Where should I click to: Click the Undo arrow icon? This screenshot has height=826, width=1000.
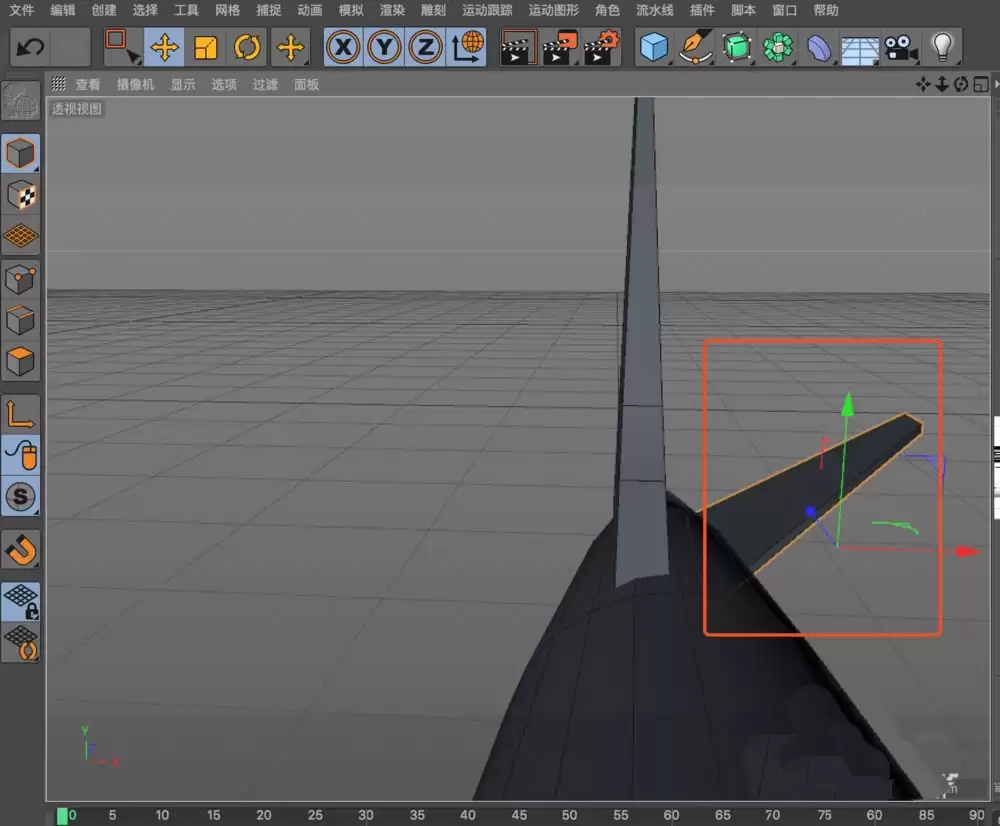[30, 47]
